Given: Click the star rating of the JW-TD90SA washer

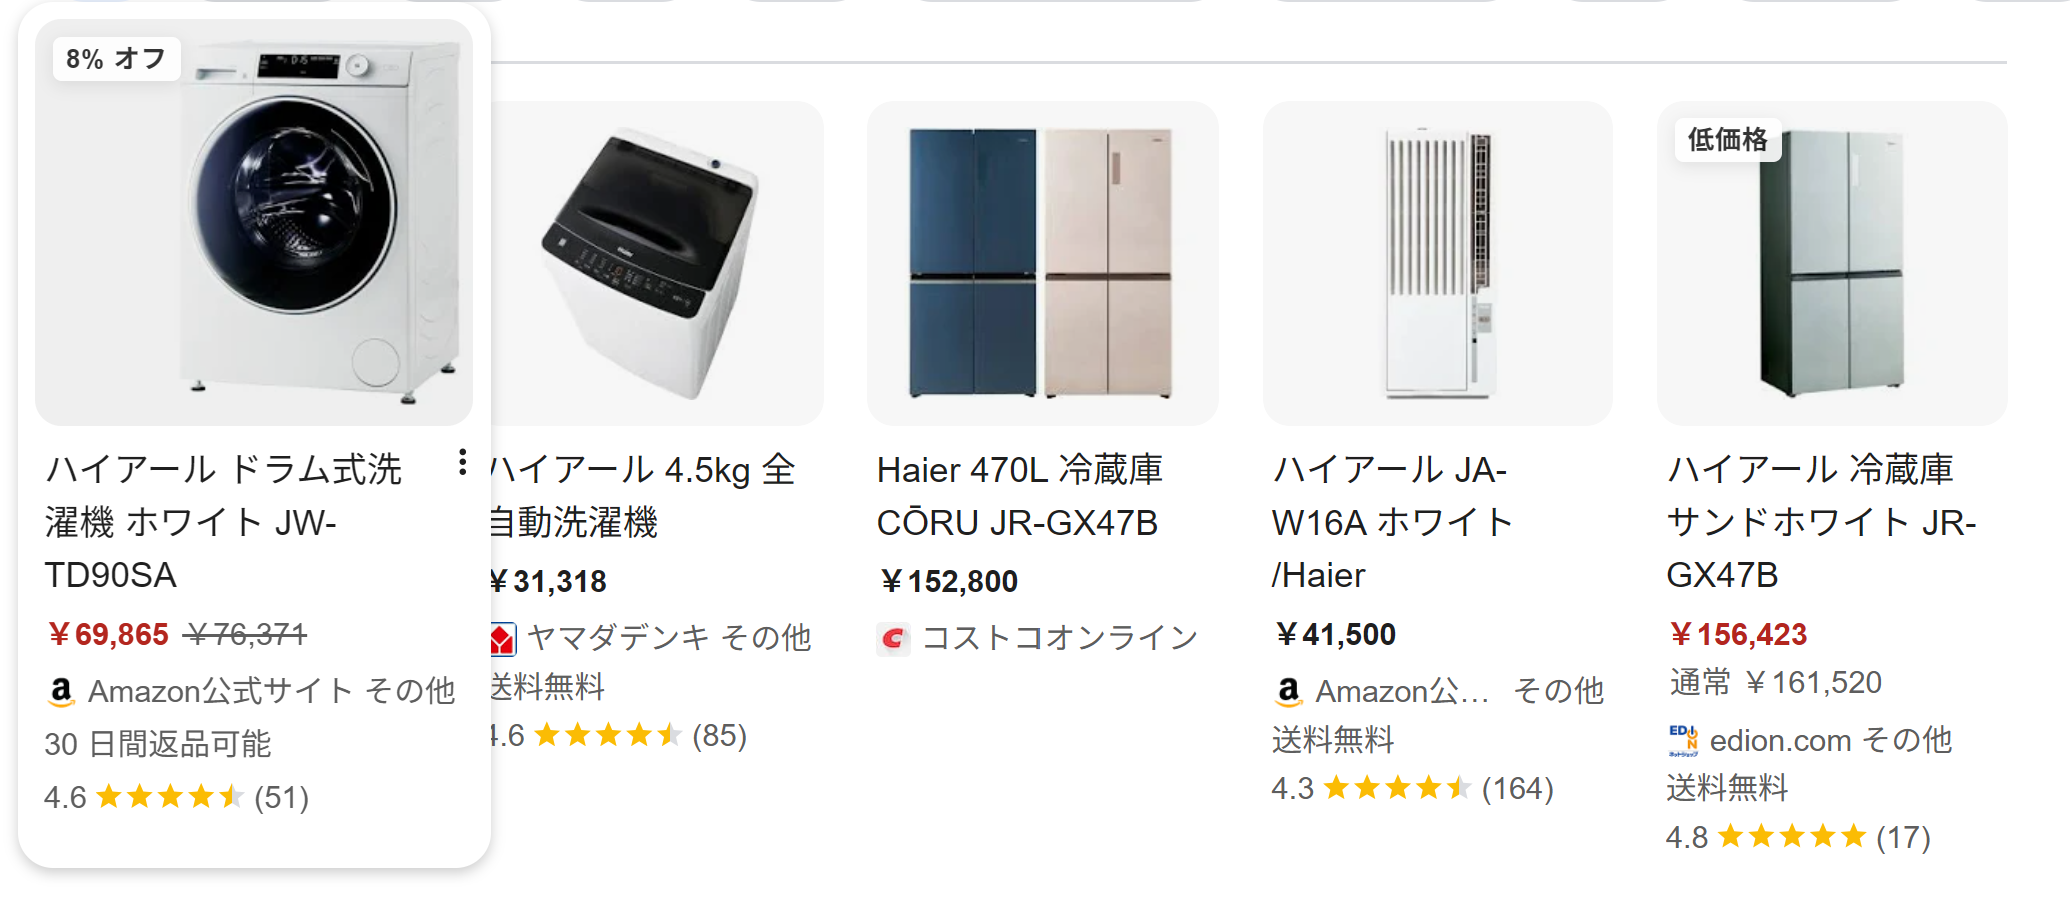Looking at the screenshot, I should click(170, 797).
